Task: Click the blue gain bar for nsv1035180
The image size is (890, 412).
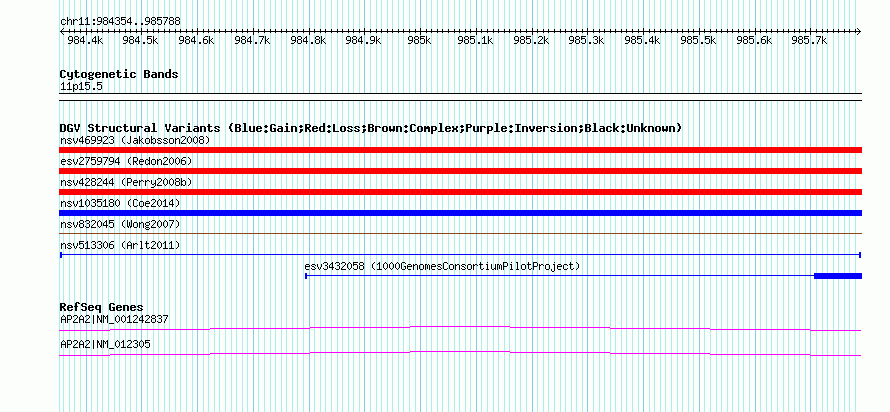Action: 460,213
